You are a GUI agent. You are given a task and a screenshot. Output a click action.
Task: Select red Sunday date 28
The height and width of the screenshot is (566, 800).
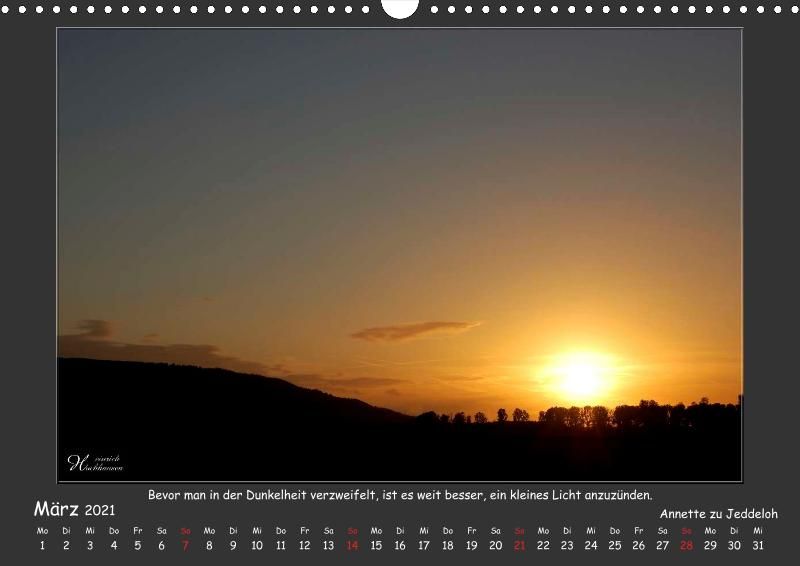pyautogui.click(x=686, y=546)
